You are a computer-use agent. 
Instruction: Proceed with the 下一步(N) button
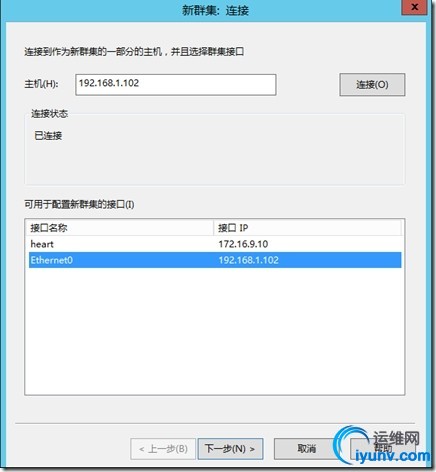[230, 449]
